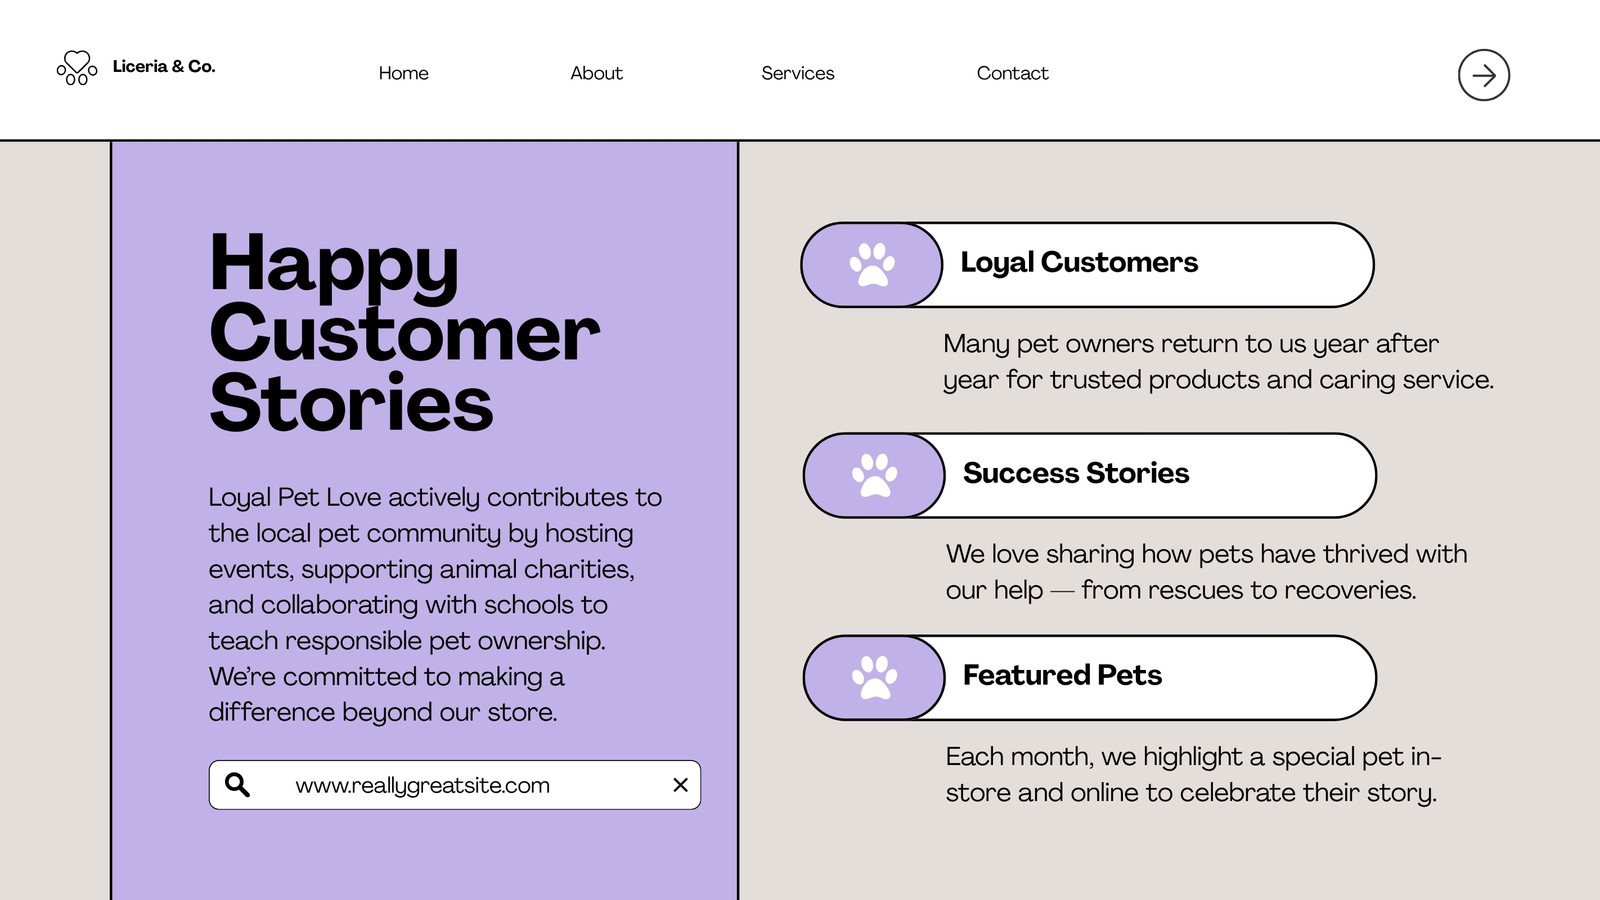
Task: Select the Loyal Customers pill button
Action: point(1087,265)
